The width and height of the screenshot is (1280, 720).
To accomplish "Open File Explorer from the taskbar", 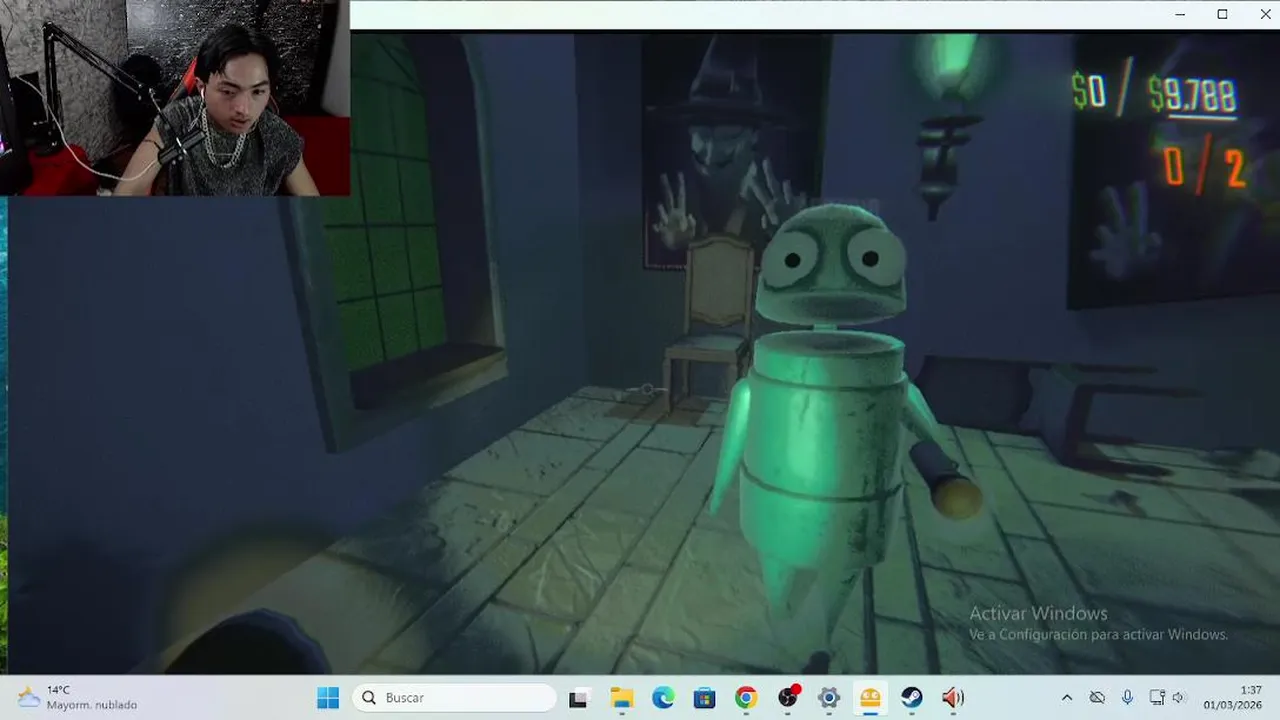I will (621, 698).
